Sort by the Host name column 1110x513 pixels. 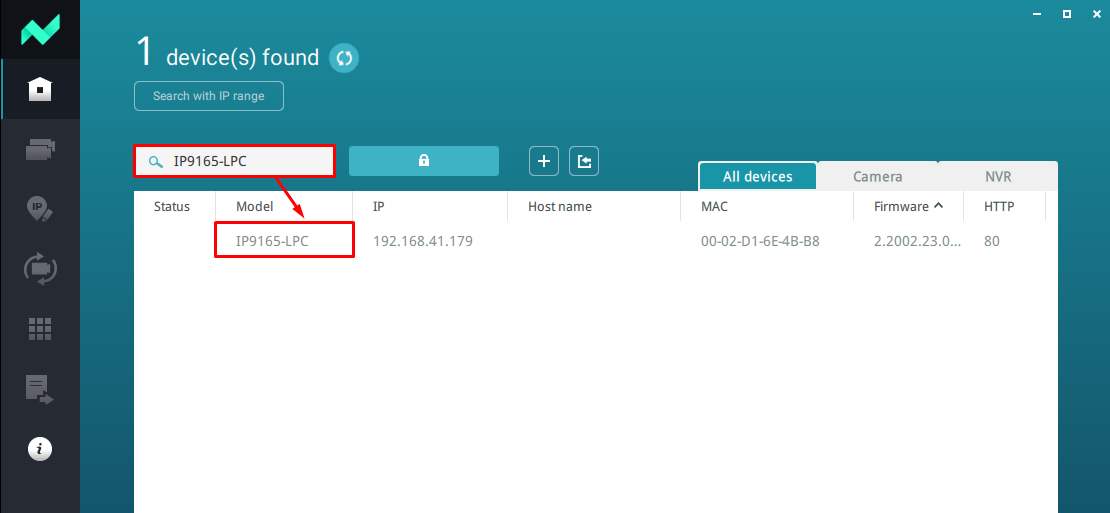pos(560,207)
